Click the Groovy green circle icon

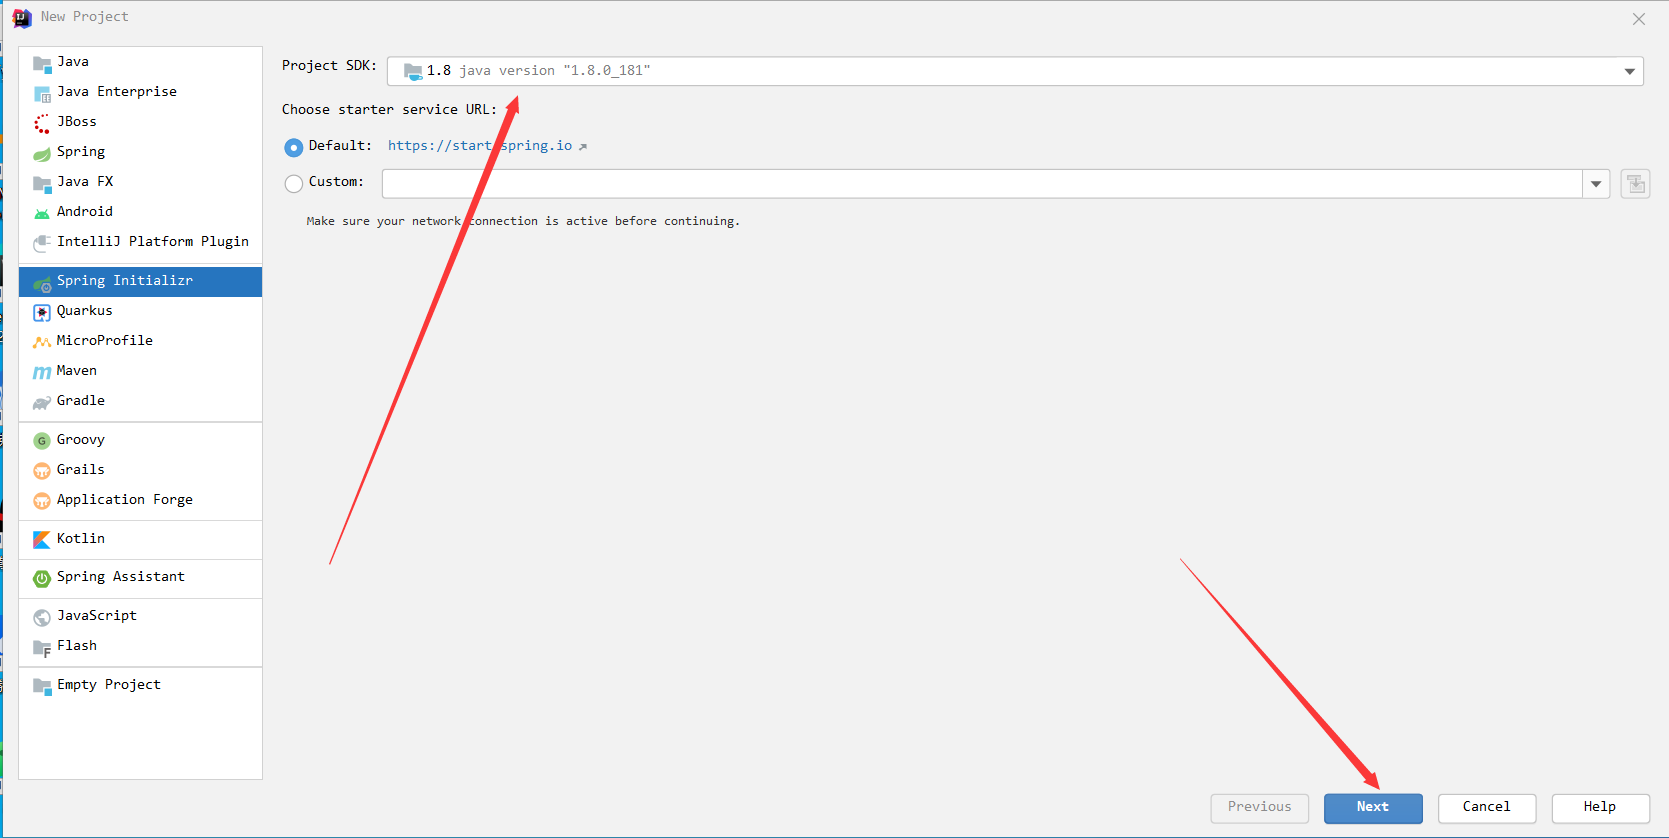[x=41, y=441]
